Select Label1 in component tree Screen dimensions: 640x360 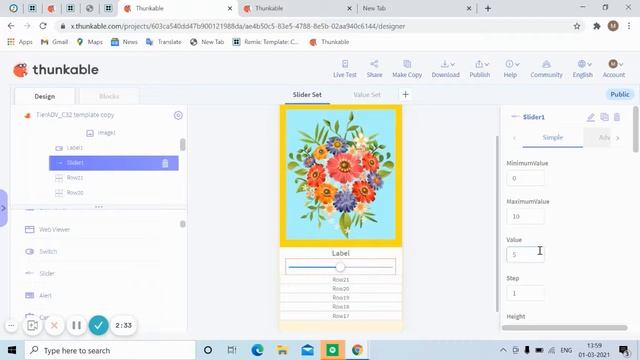(69, 148)
